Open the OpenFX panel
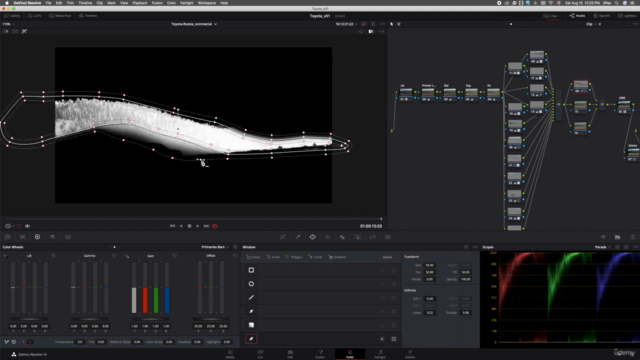The image size is (640, 360). (602, 16)
